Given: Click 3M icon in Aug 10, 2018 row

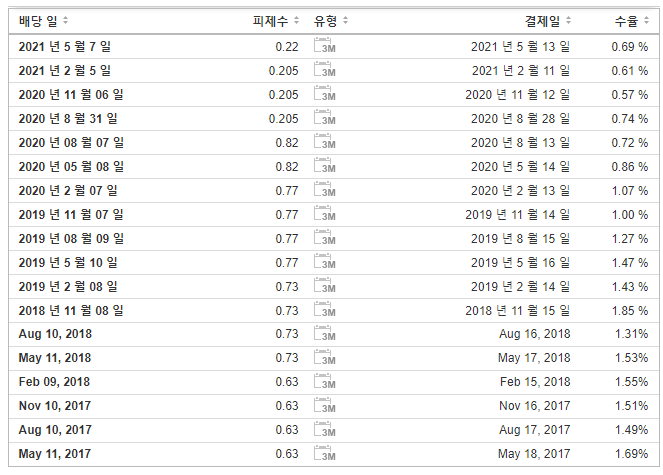Looking at the screenshot, I should tap(325, 334).
